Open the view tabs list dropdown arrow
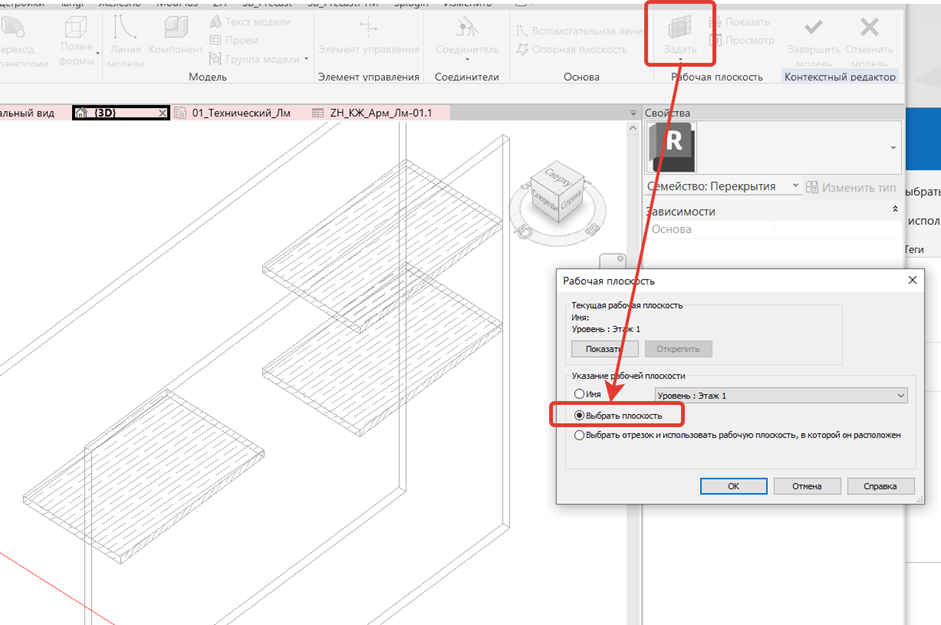This screenshot has height=625, width=941. pos(633,113)
